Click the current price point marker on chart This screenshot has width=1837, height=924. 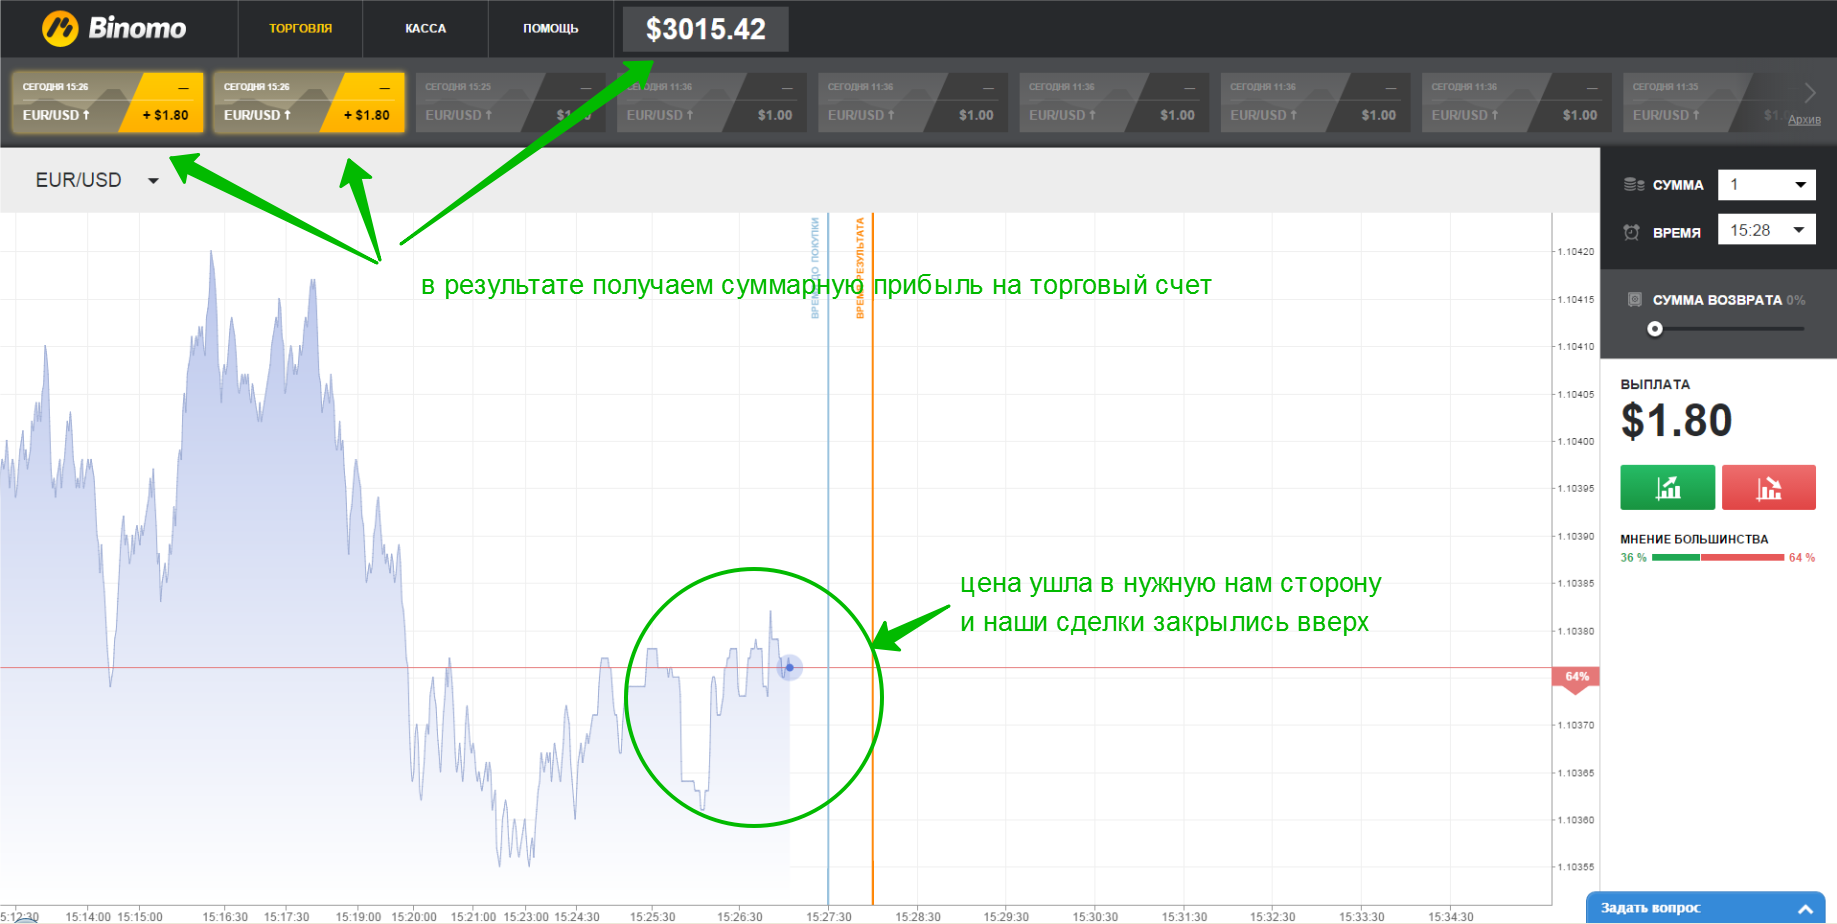point(789,667)
